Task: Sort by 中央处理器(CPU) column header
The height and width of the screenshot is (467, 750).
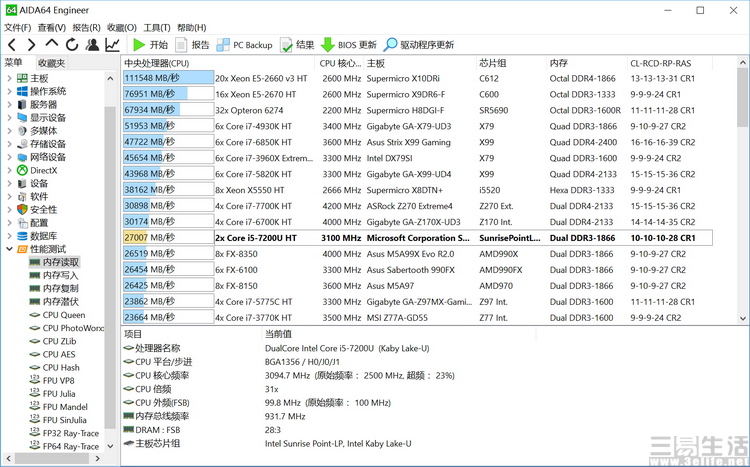Action: coord(219,63)
